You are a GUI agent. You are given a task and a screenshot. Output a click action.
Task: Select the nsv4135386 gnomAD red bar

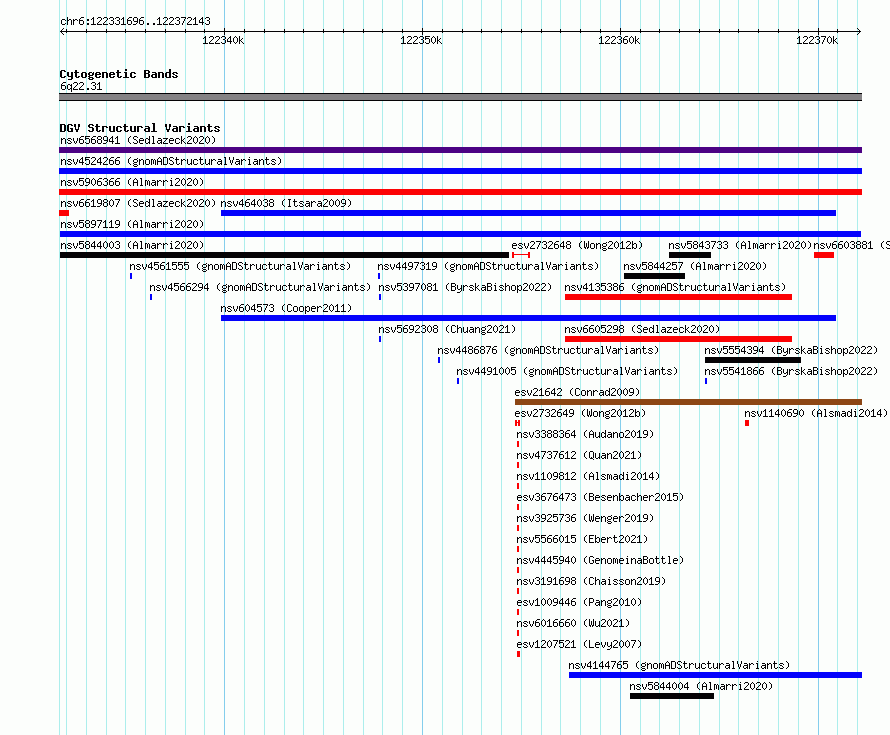click(678, 297)
